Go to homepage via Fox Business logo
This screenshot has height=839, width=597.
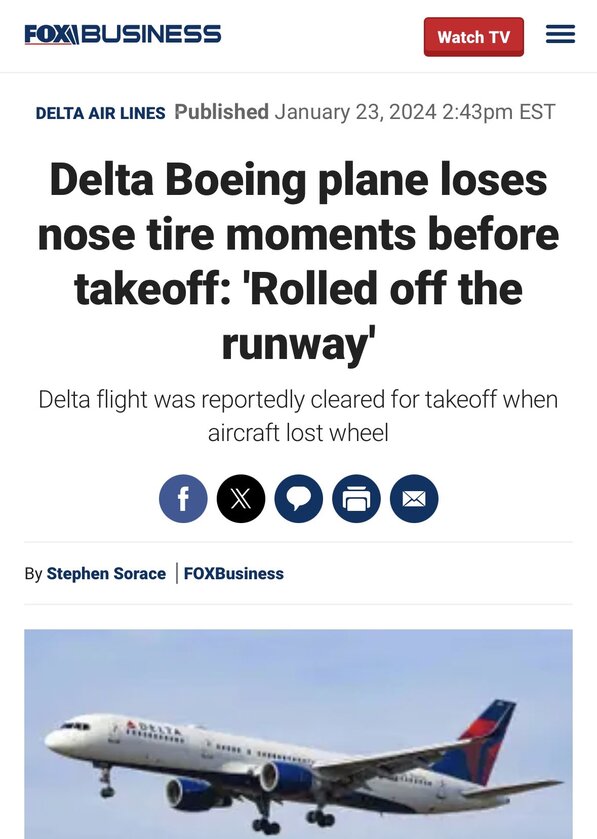click(123, 34)
